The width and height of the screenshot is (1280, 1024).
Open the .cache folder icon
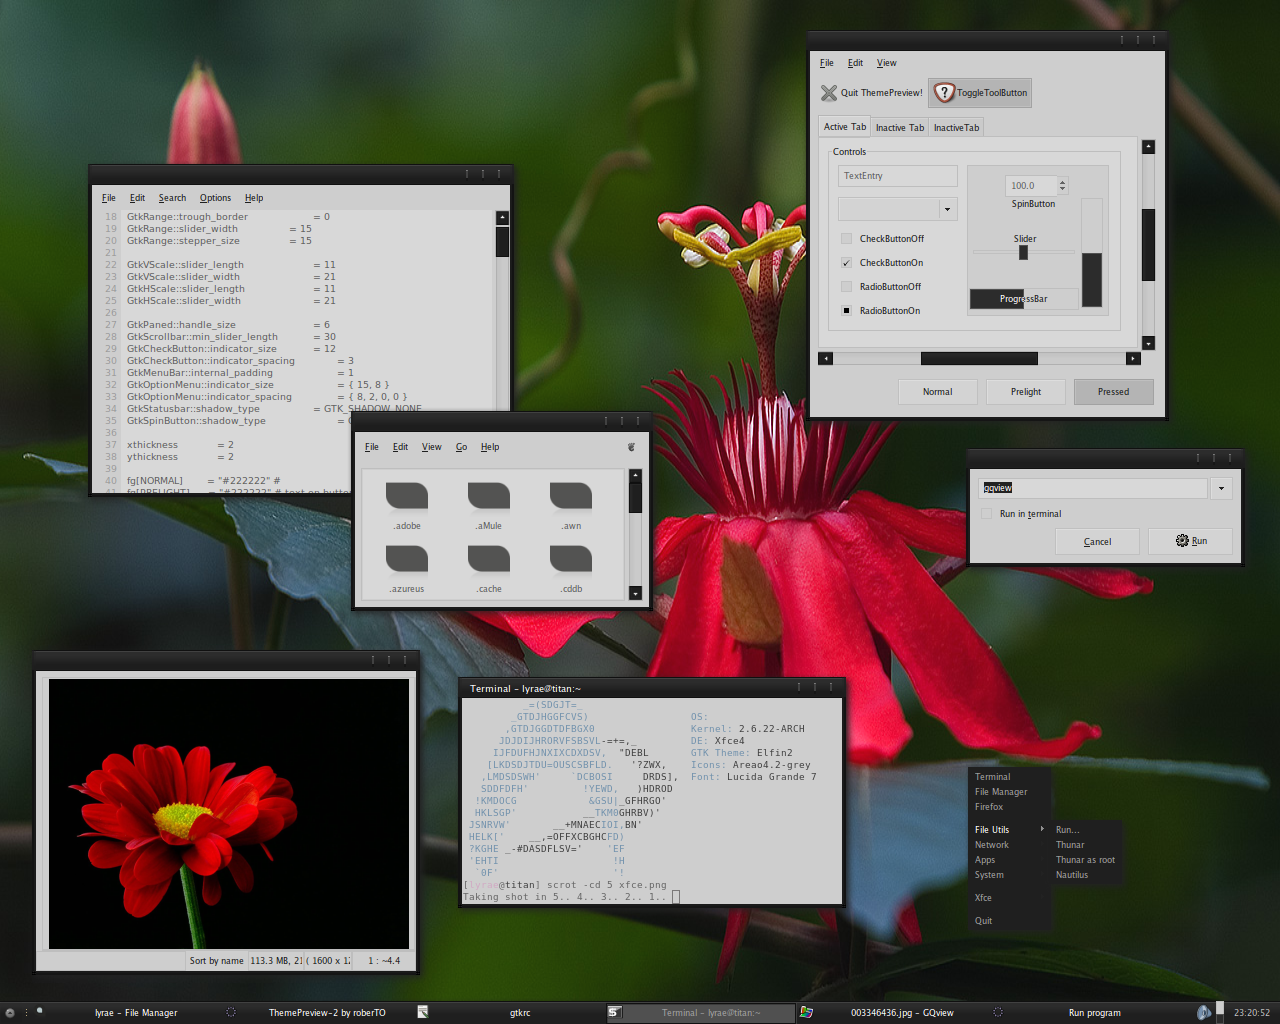click(489, 559)
